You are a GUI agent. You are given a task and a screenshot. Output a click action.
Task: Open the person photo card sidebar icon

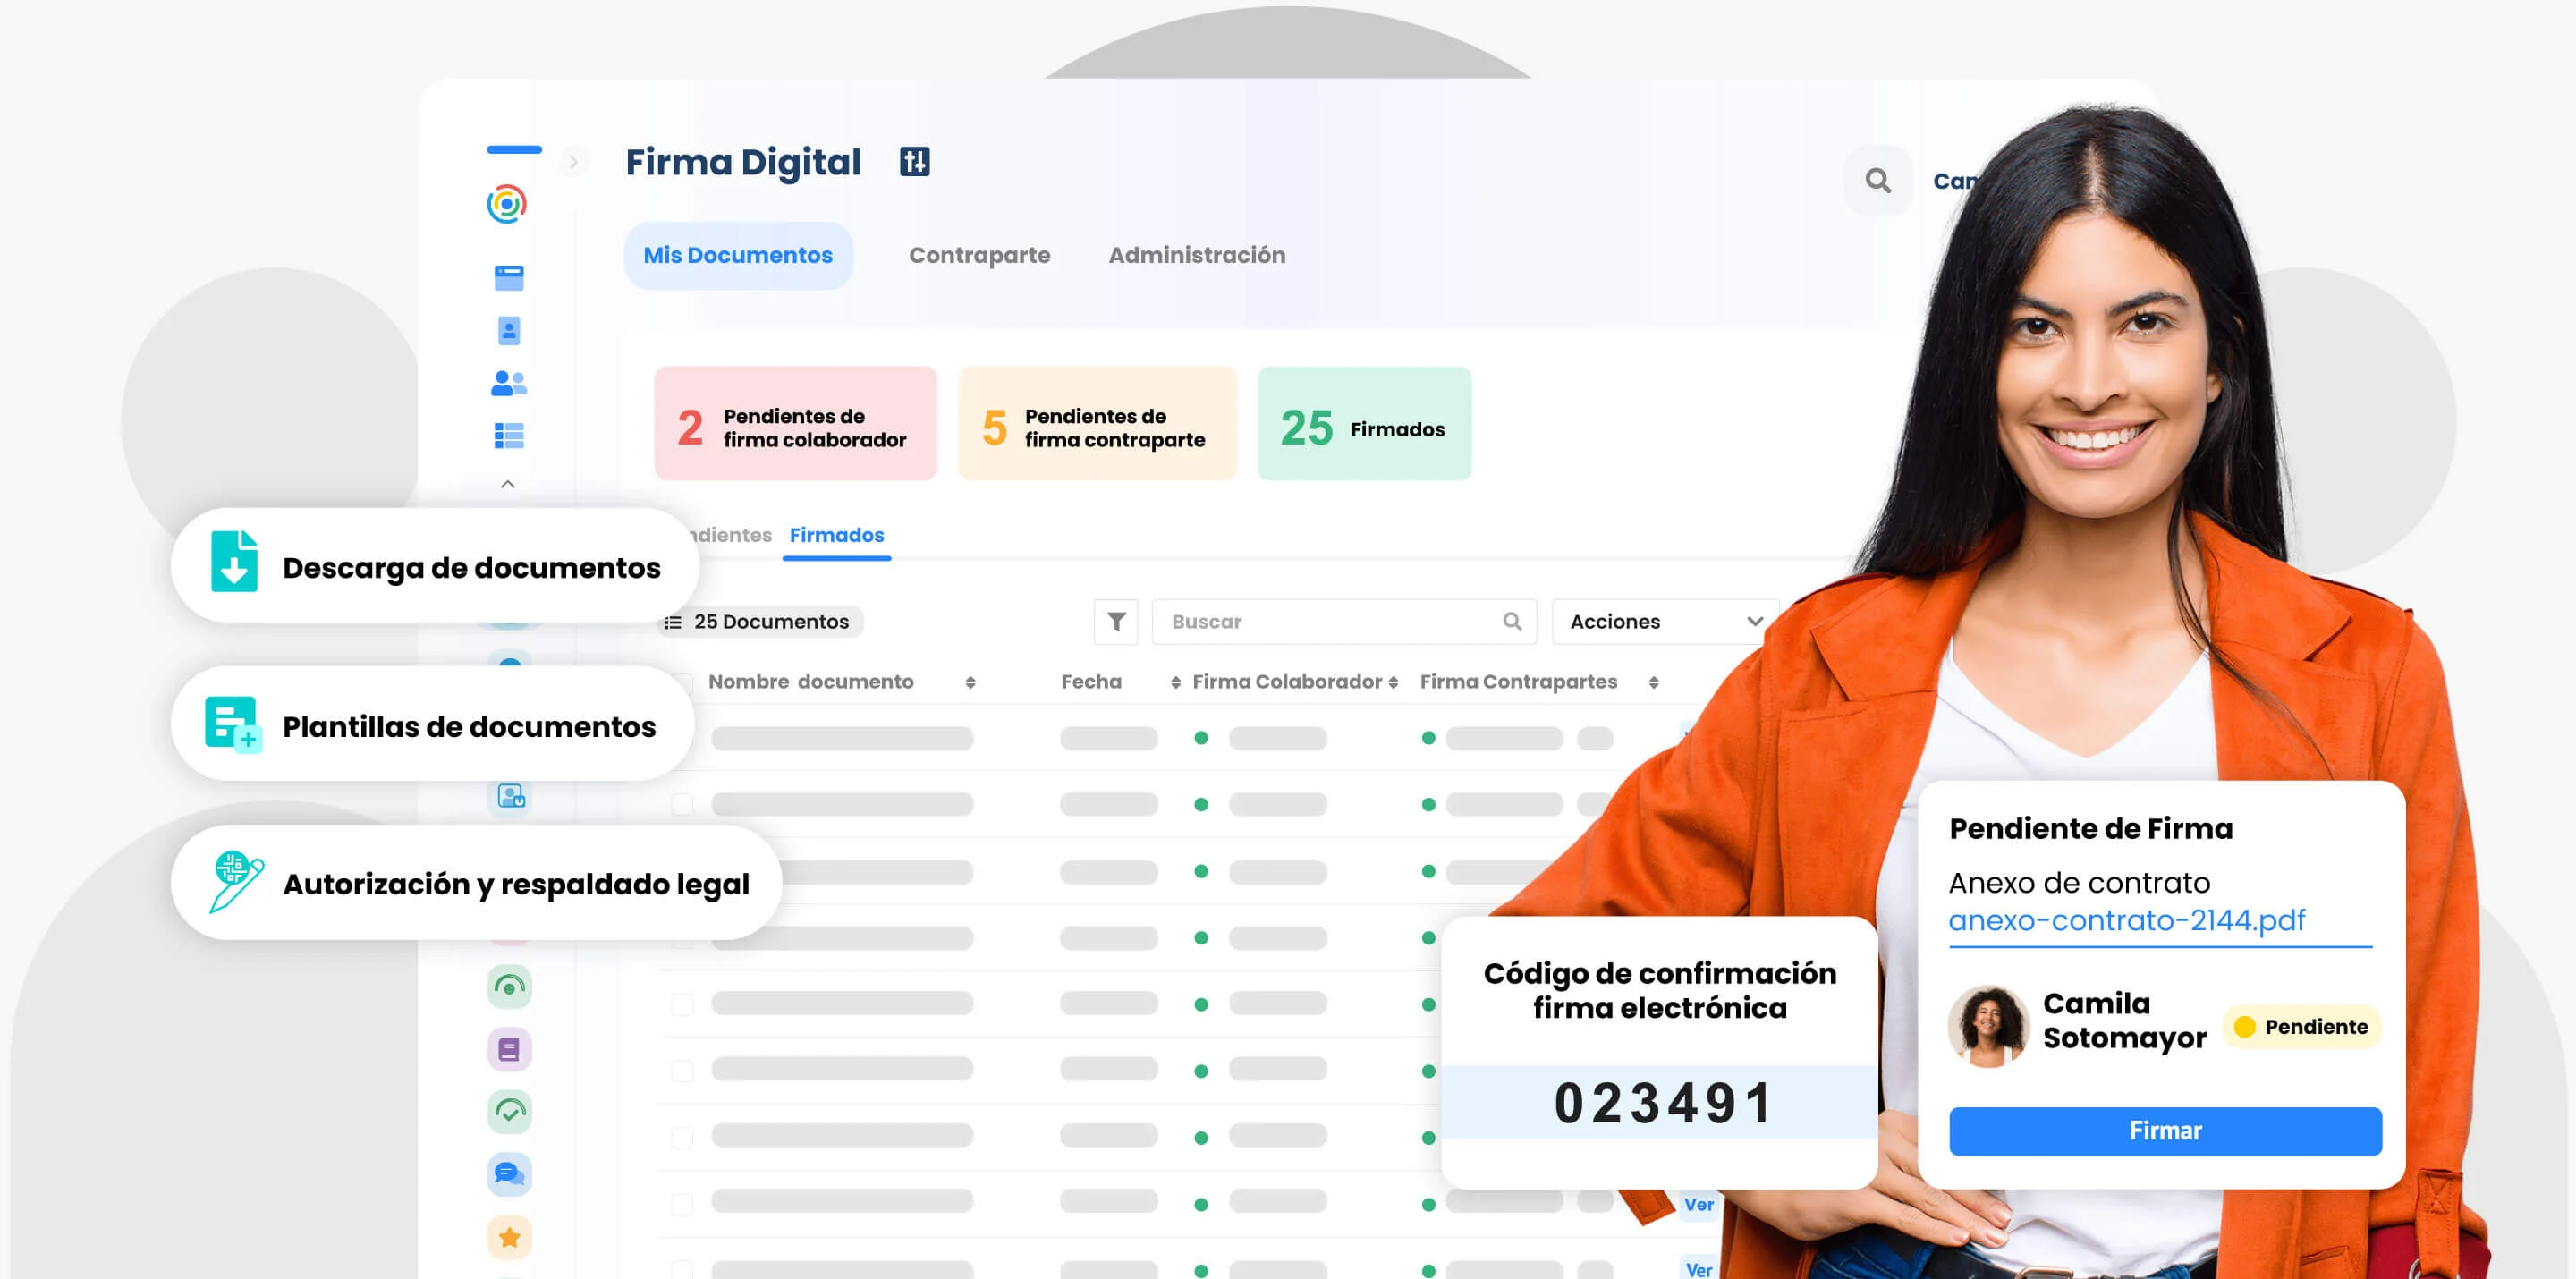[x=510, y=796]
